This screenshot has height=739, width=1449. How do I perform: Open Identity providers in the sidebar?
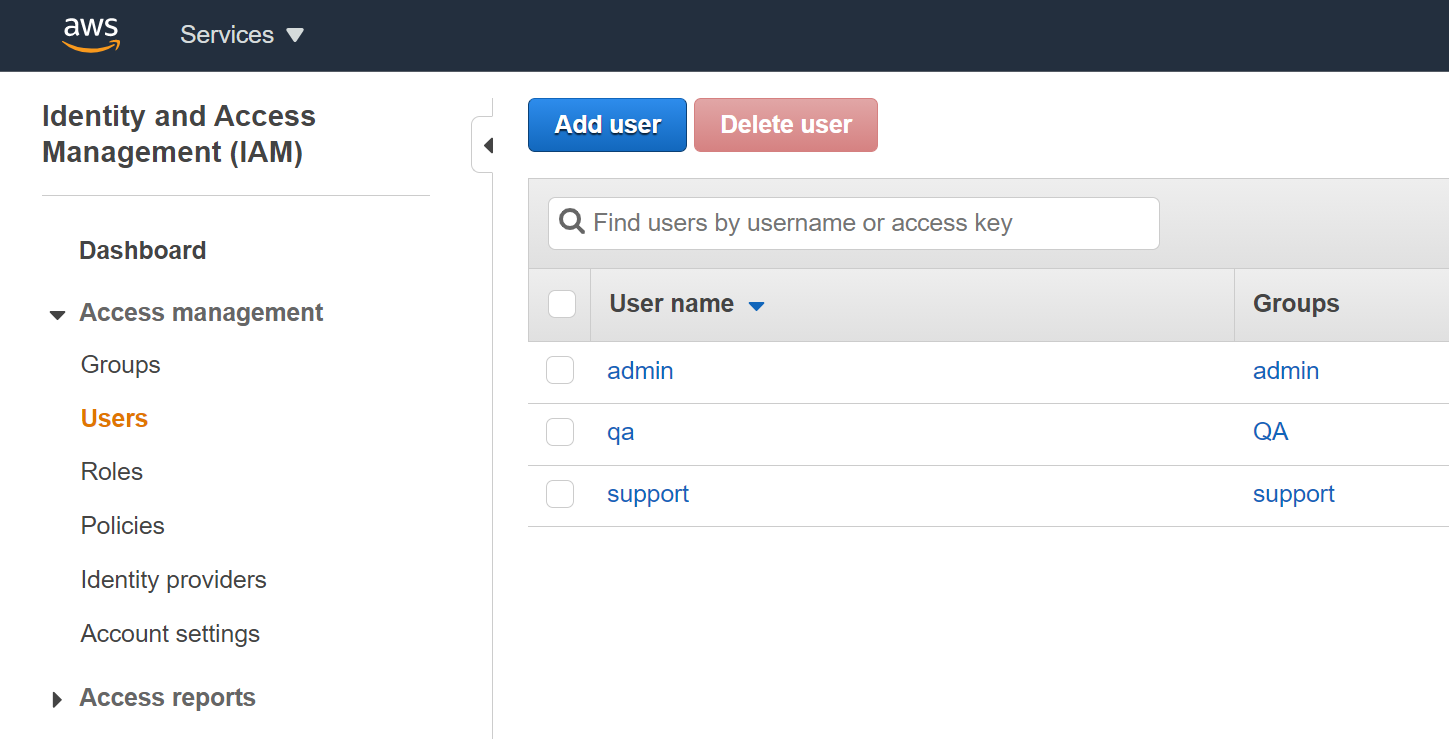pyautogui.click(x=174, y=580)
